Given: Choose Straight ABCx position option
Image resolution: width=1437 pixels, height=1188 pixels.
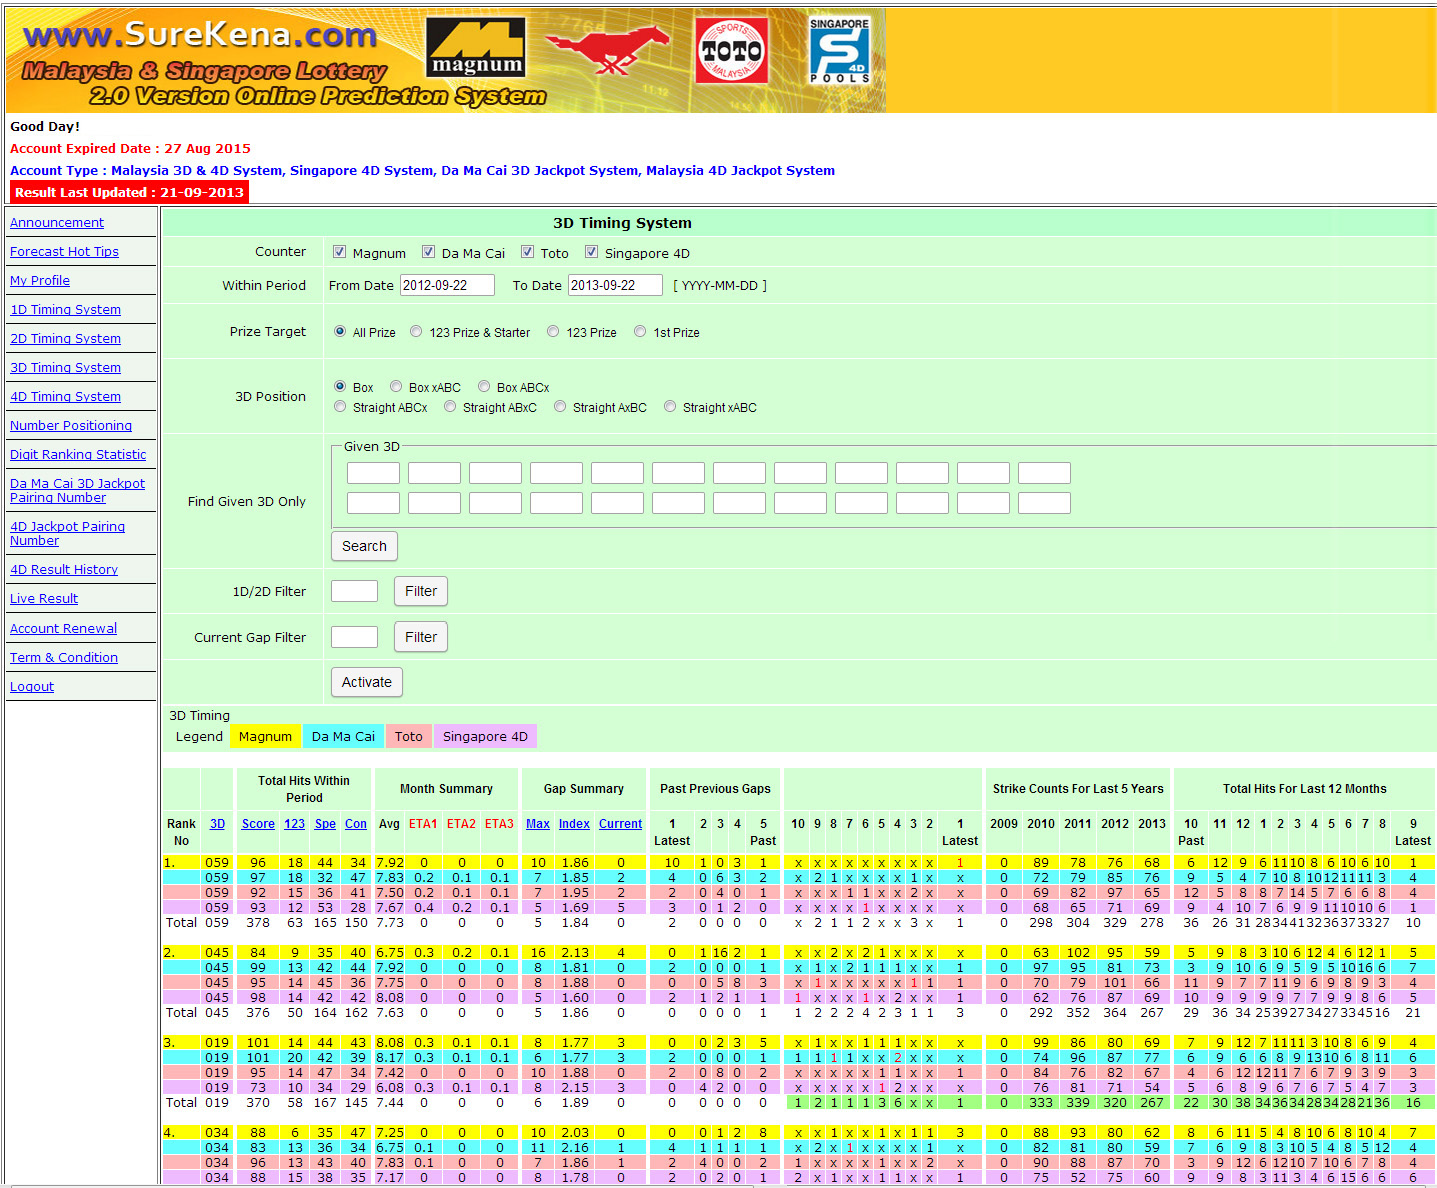Looking at the screenshot, I should tap(340, 407).
